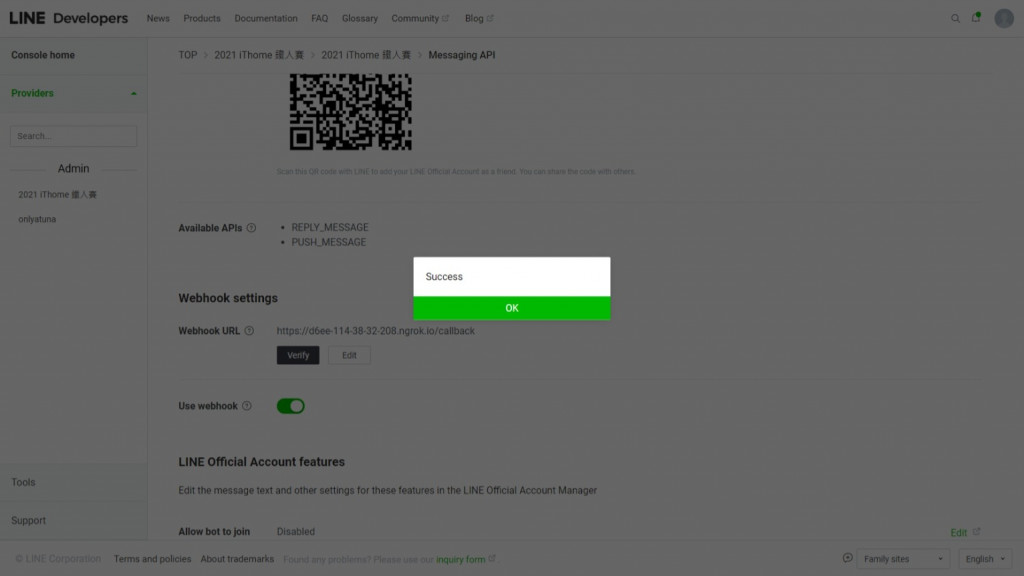This screenshot has width=1024, height=576.
Task: Click the PUSH_MESSAGE API entry
Action: [328, 242]
